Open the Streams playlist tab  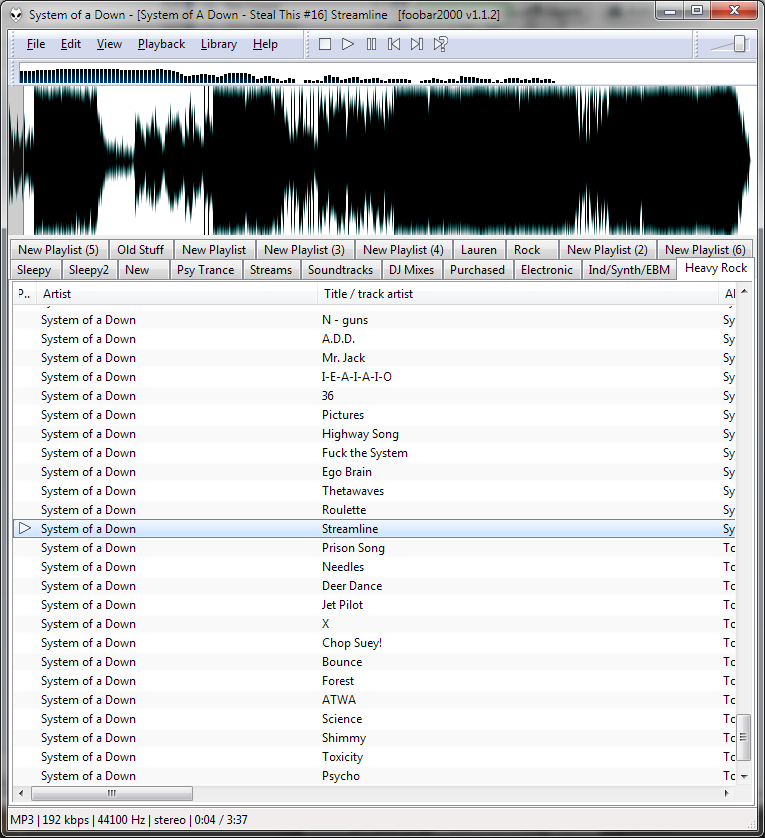[x=271, y=270]
